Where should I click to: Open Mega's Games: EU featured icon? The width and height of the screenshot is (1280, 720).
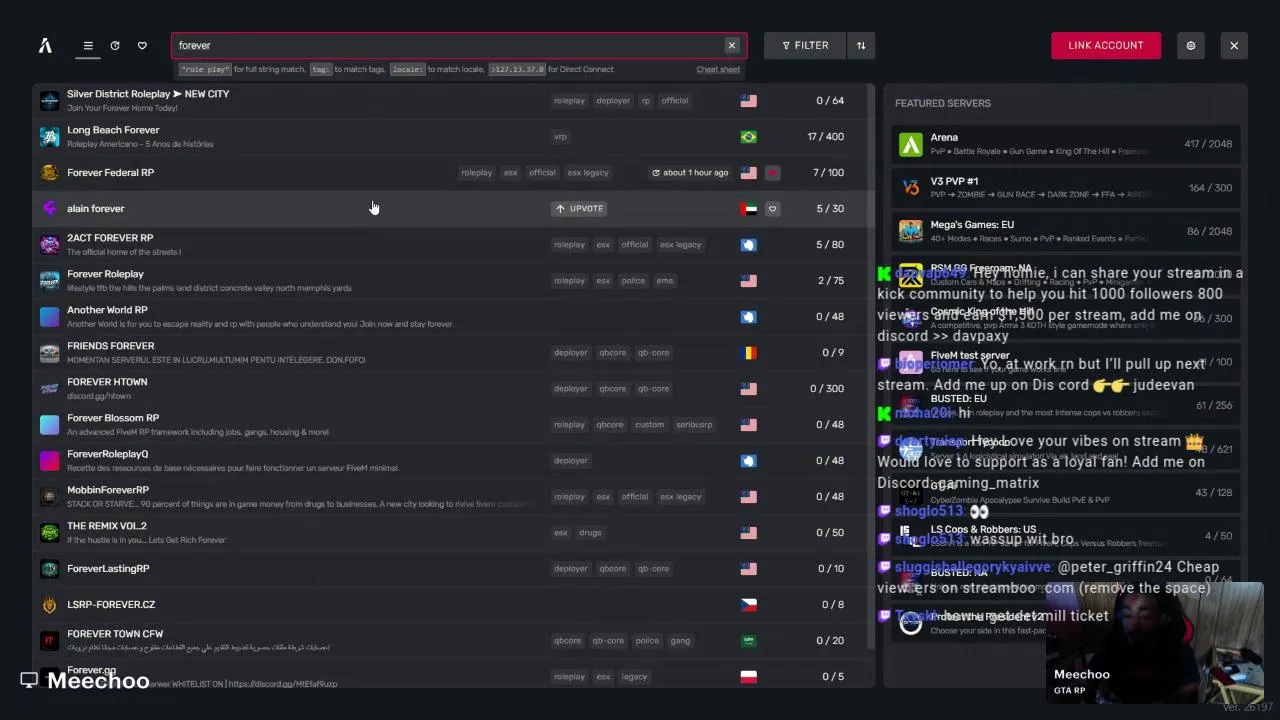click(910, 231)
